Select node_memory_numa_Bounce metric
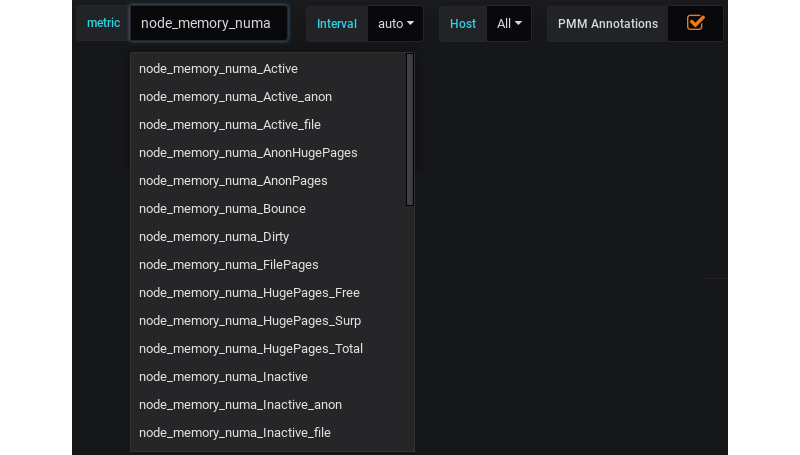Image resolution: width=800 pixels, height=455 pixels. [222, 209]
